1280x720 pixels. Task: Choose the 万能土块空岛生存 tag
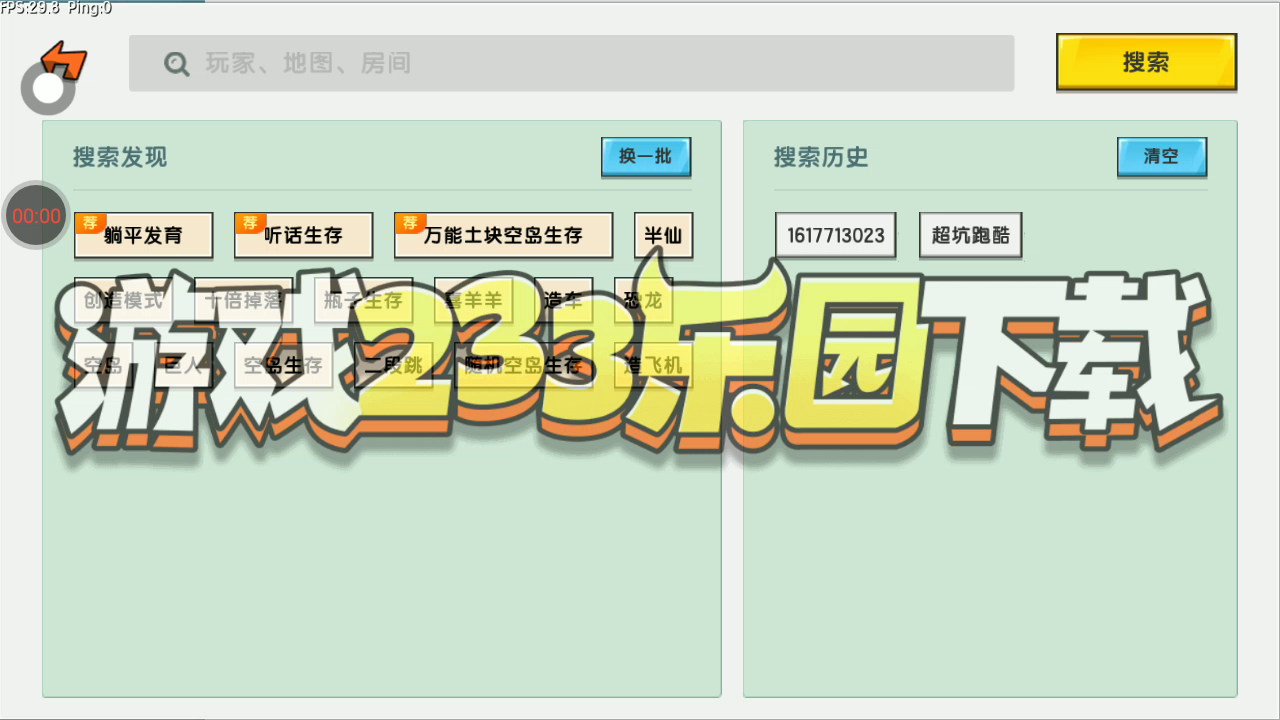click(503, 236)
